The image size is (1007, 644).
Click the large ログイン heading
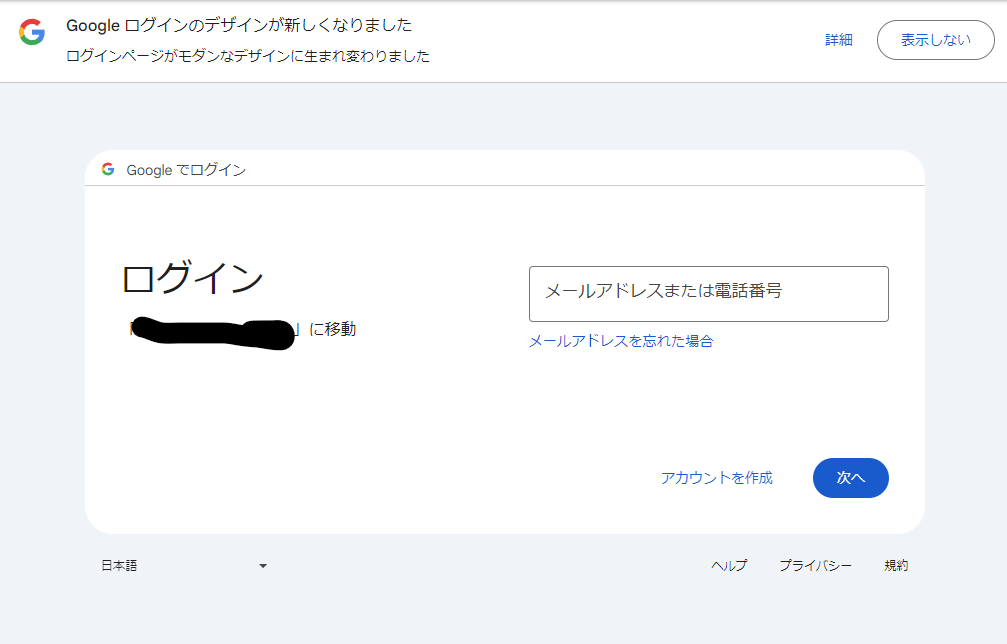(x=192, y=279)
